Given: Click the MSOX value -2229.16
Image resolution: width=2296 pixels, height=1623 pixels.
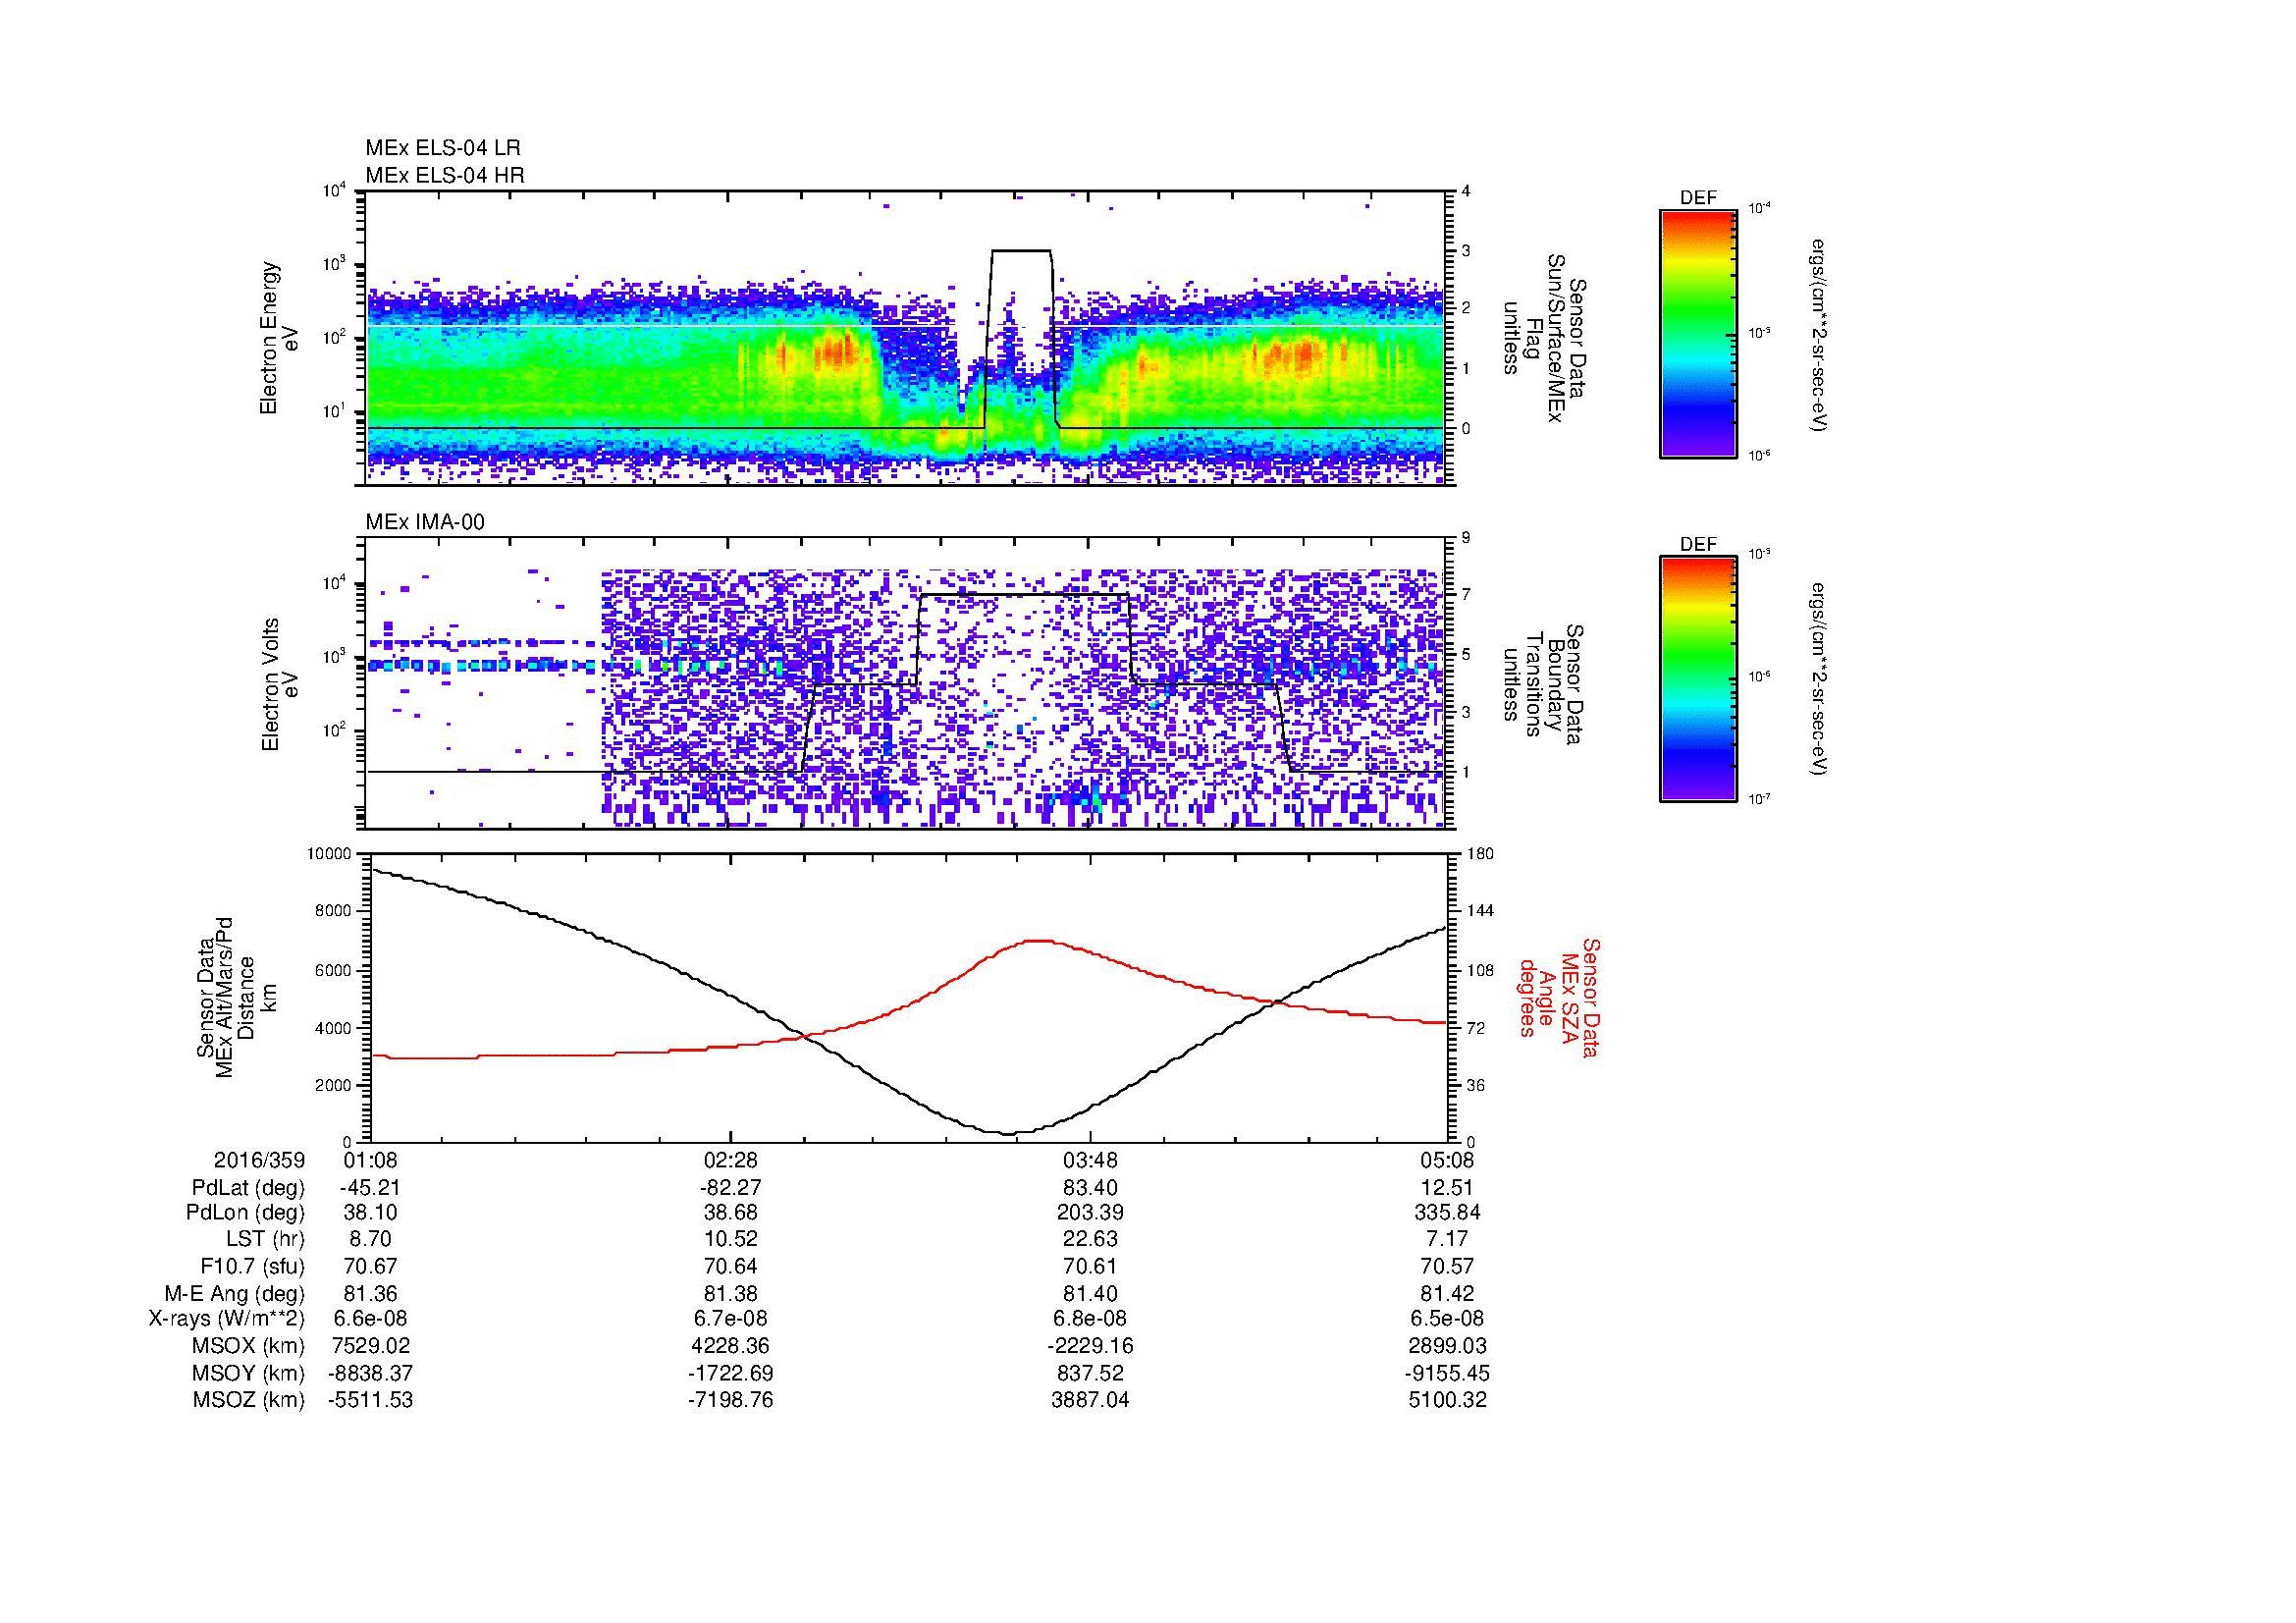Looking at the screenshot, I should [x=1090, y=1346].
